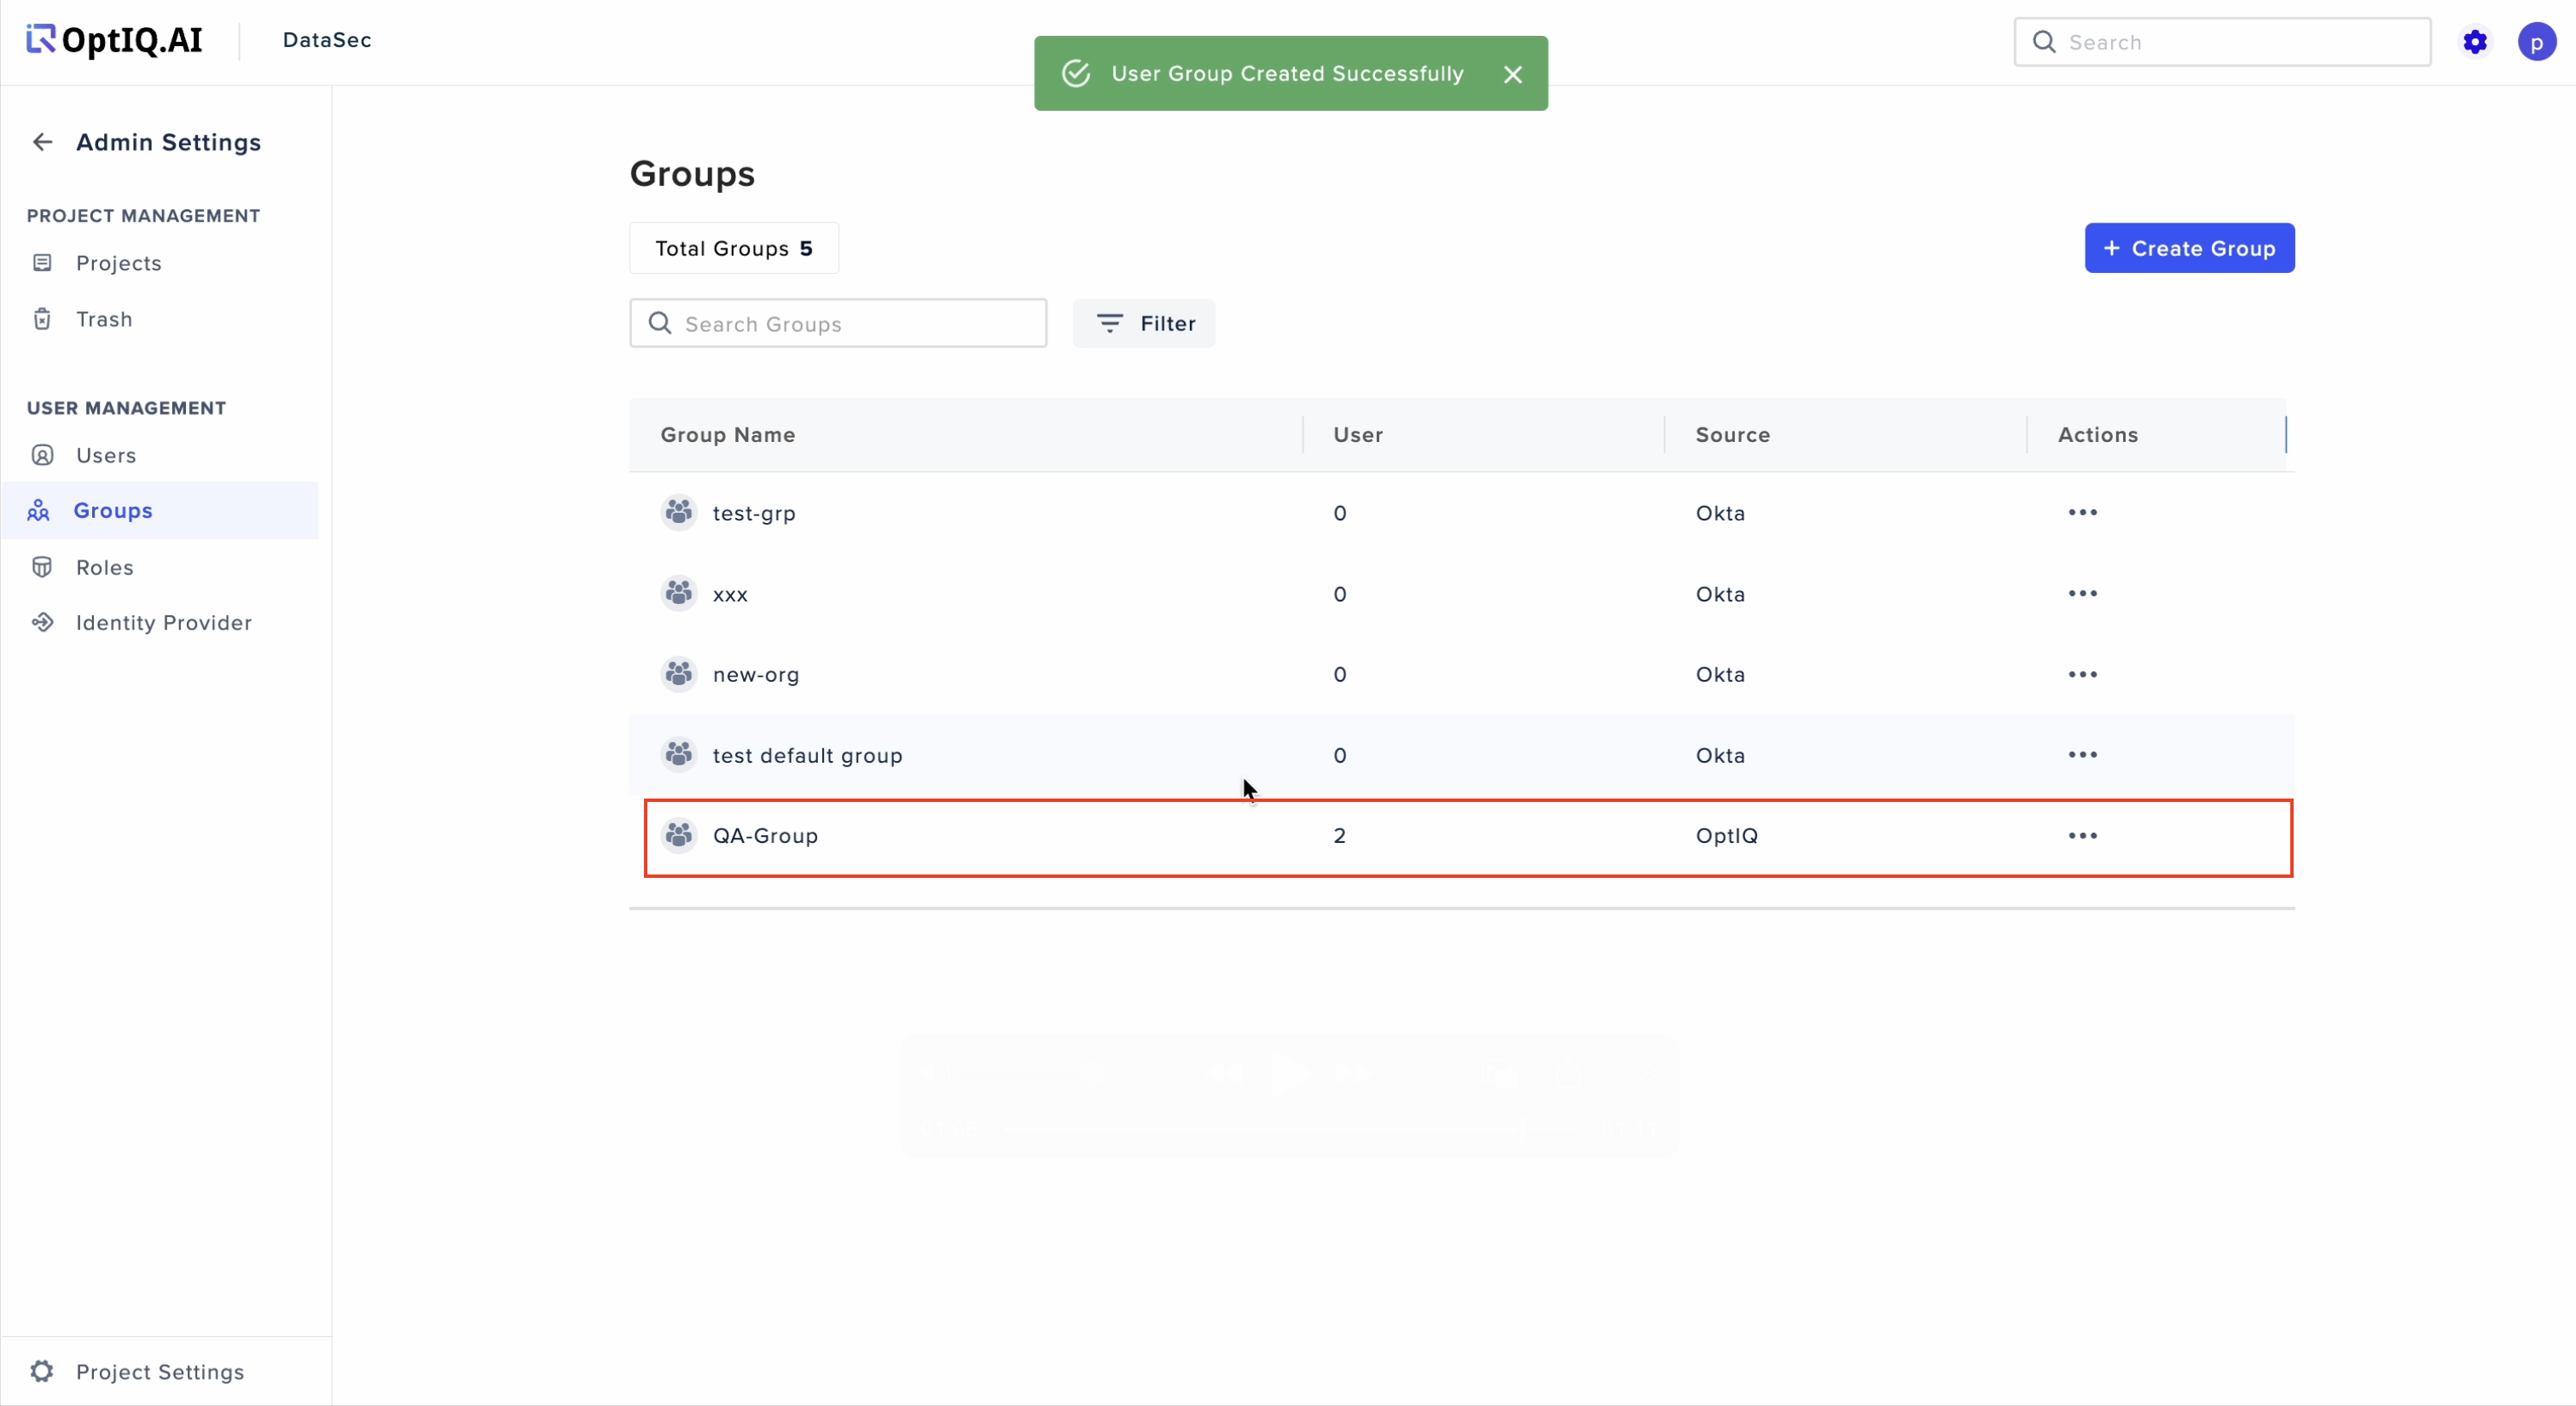Click the success checkmark icon in the toast
Image resolution: width=2576 pixels, height=1406 pixels.
click(1076, 74)
